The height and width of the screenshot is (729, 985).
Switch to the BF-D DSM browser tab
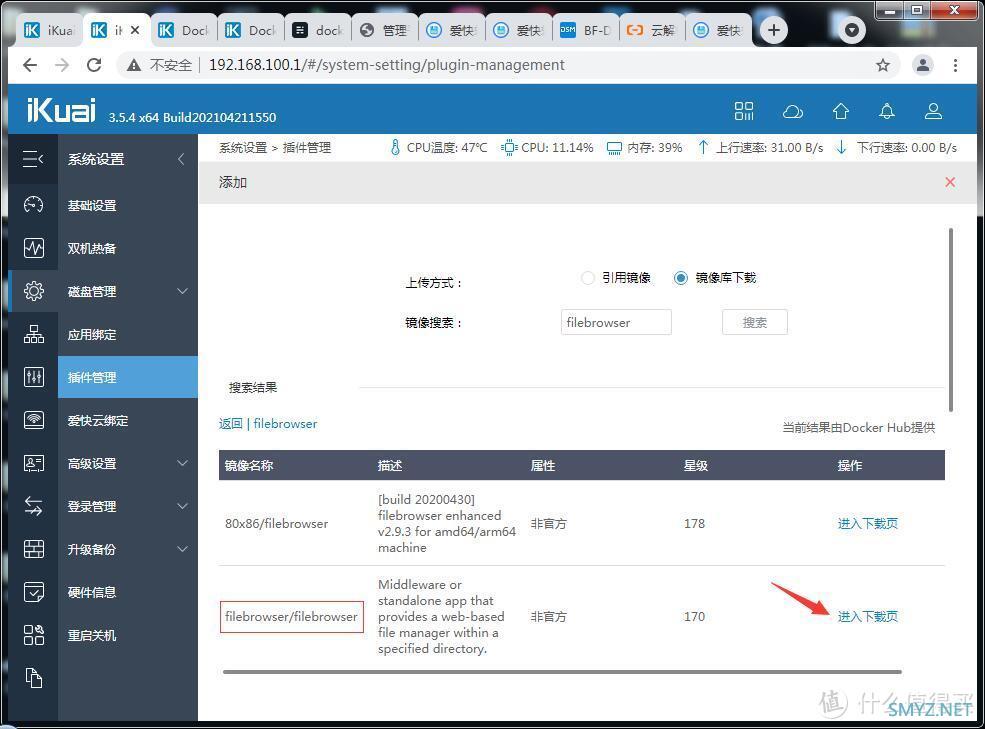point(585,30)
